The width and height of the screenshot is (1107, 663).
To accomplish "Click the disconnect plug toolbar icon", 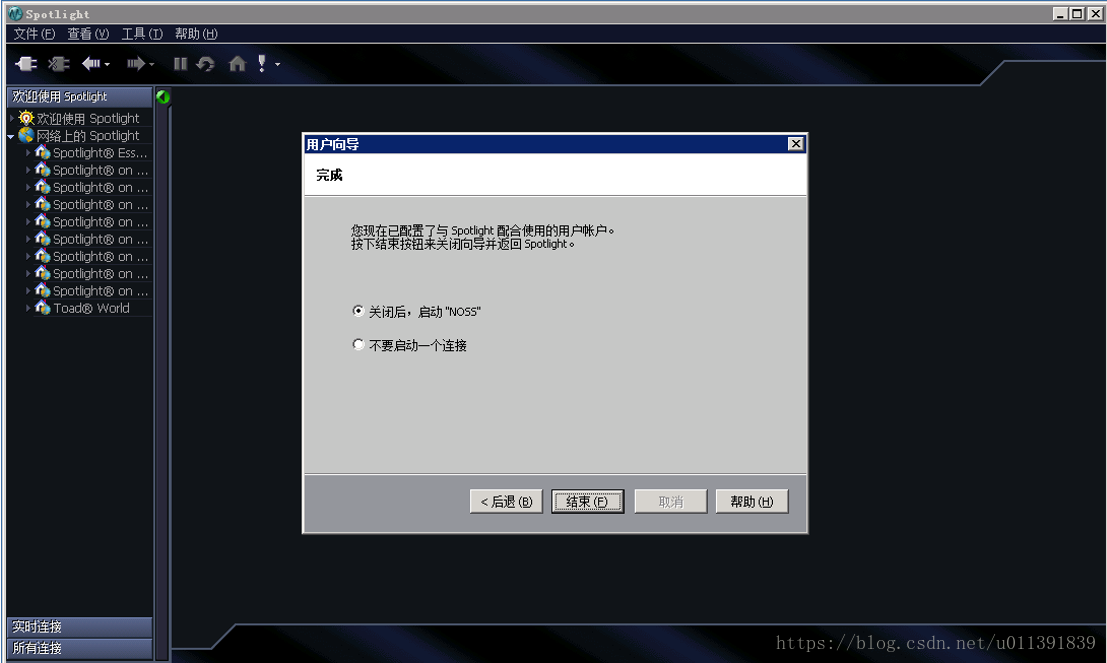I will (x=59, y=64).
